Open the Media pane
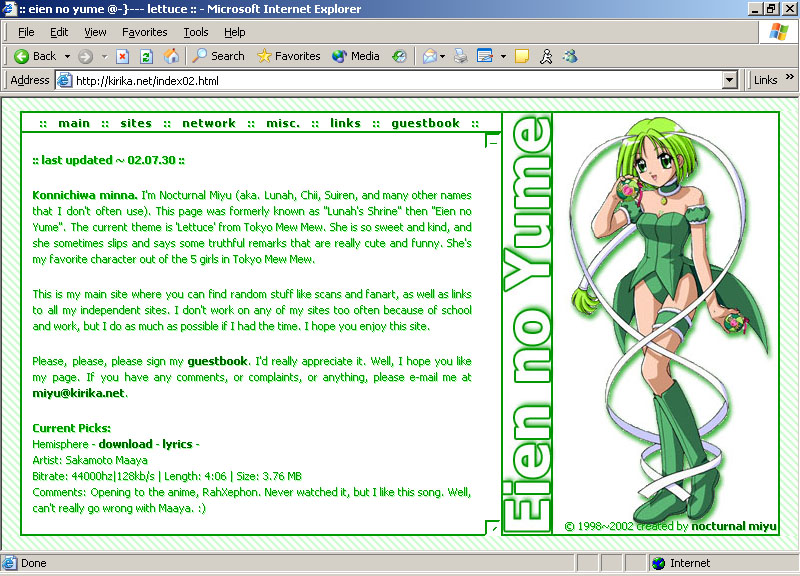 [x=357, y=56]
